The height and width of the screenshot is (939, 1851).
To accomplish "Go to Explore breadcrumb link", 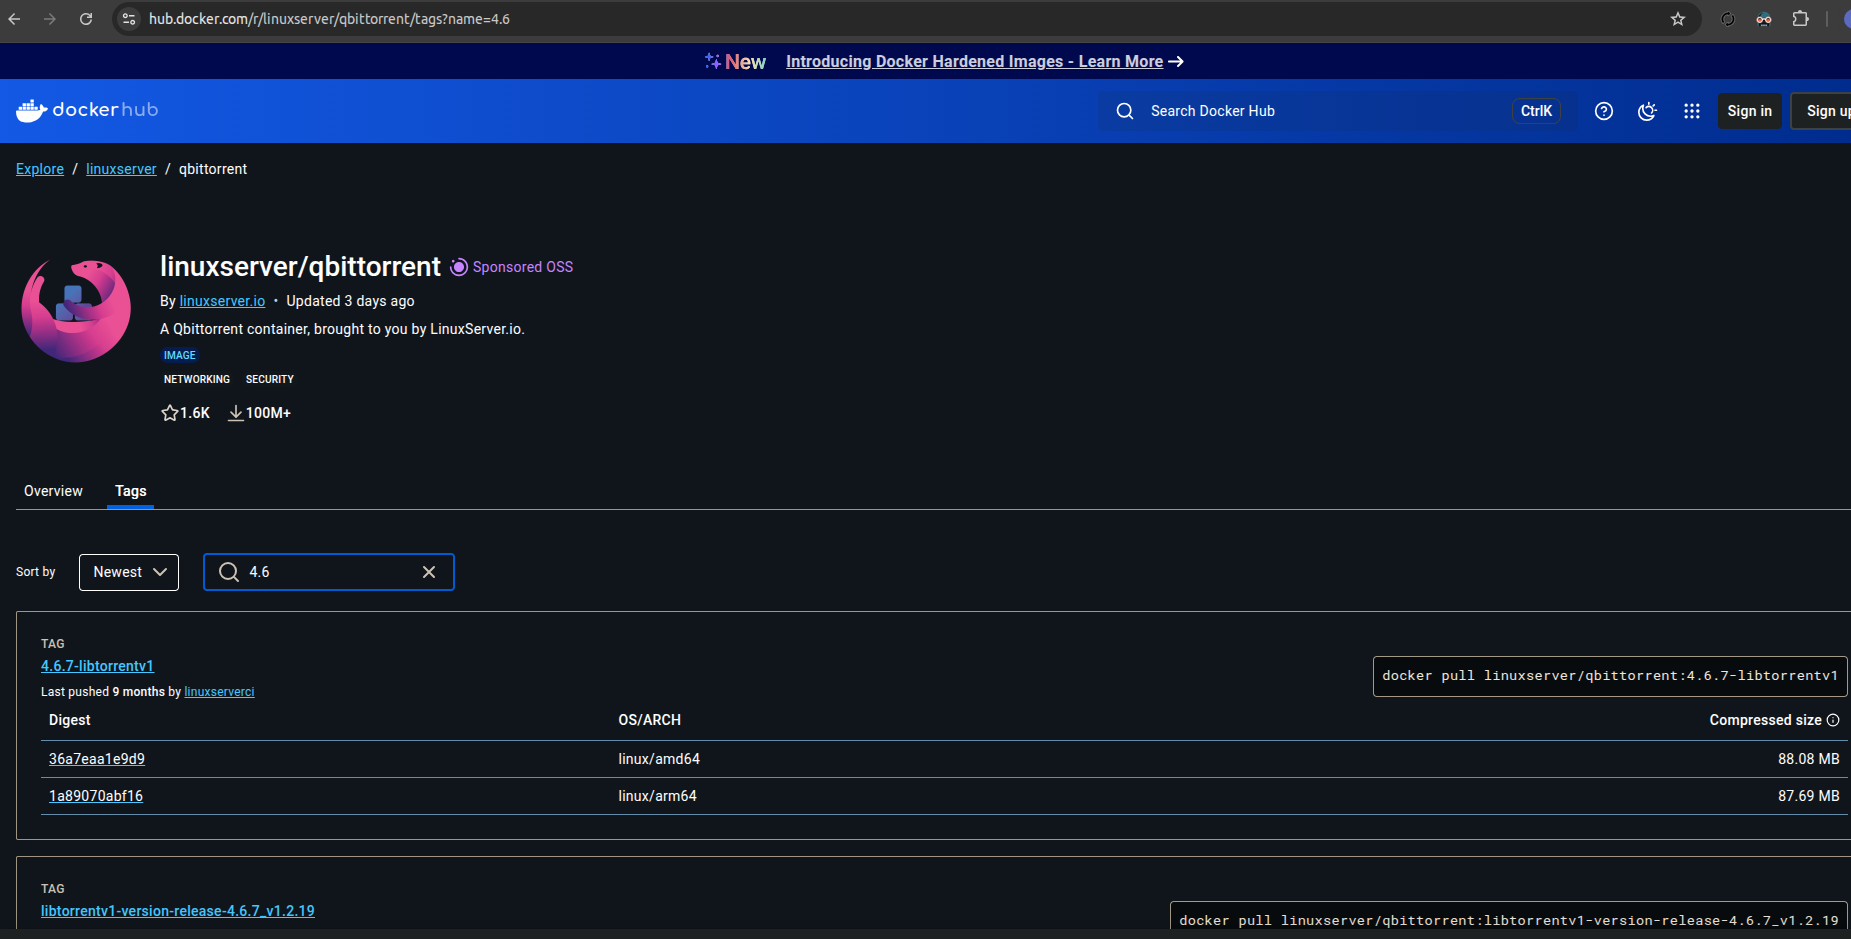I will (40, 169).
